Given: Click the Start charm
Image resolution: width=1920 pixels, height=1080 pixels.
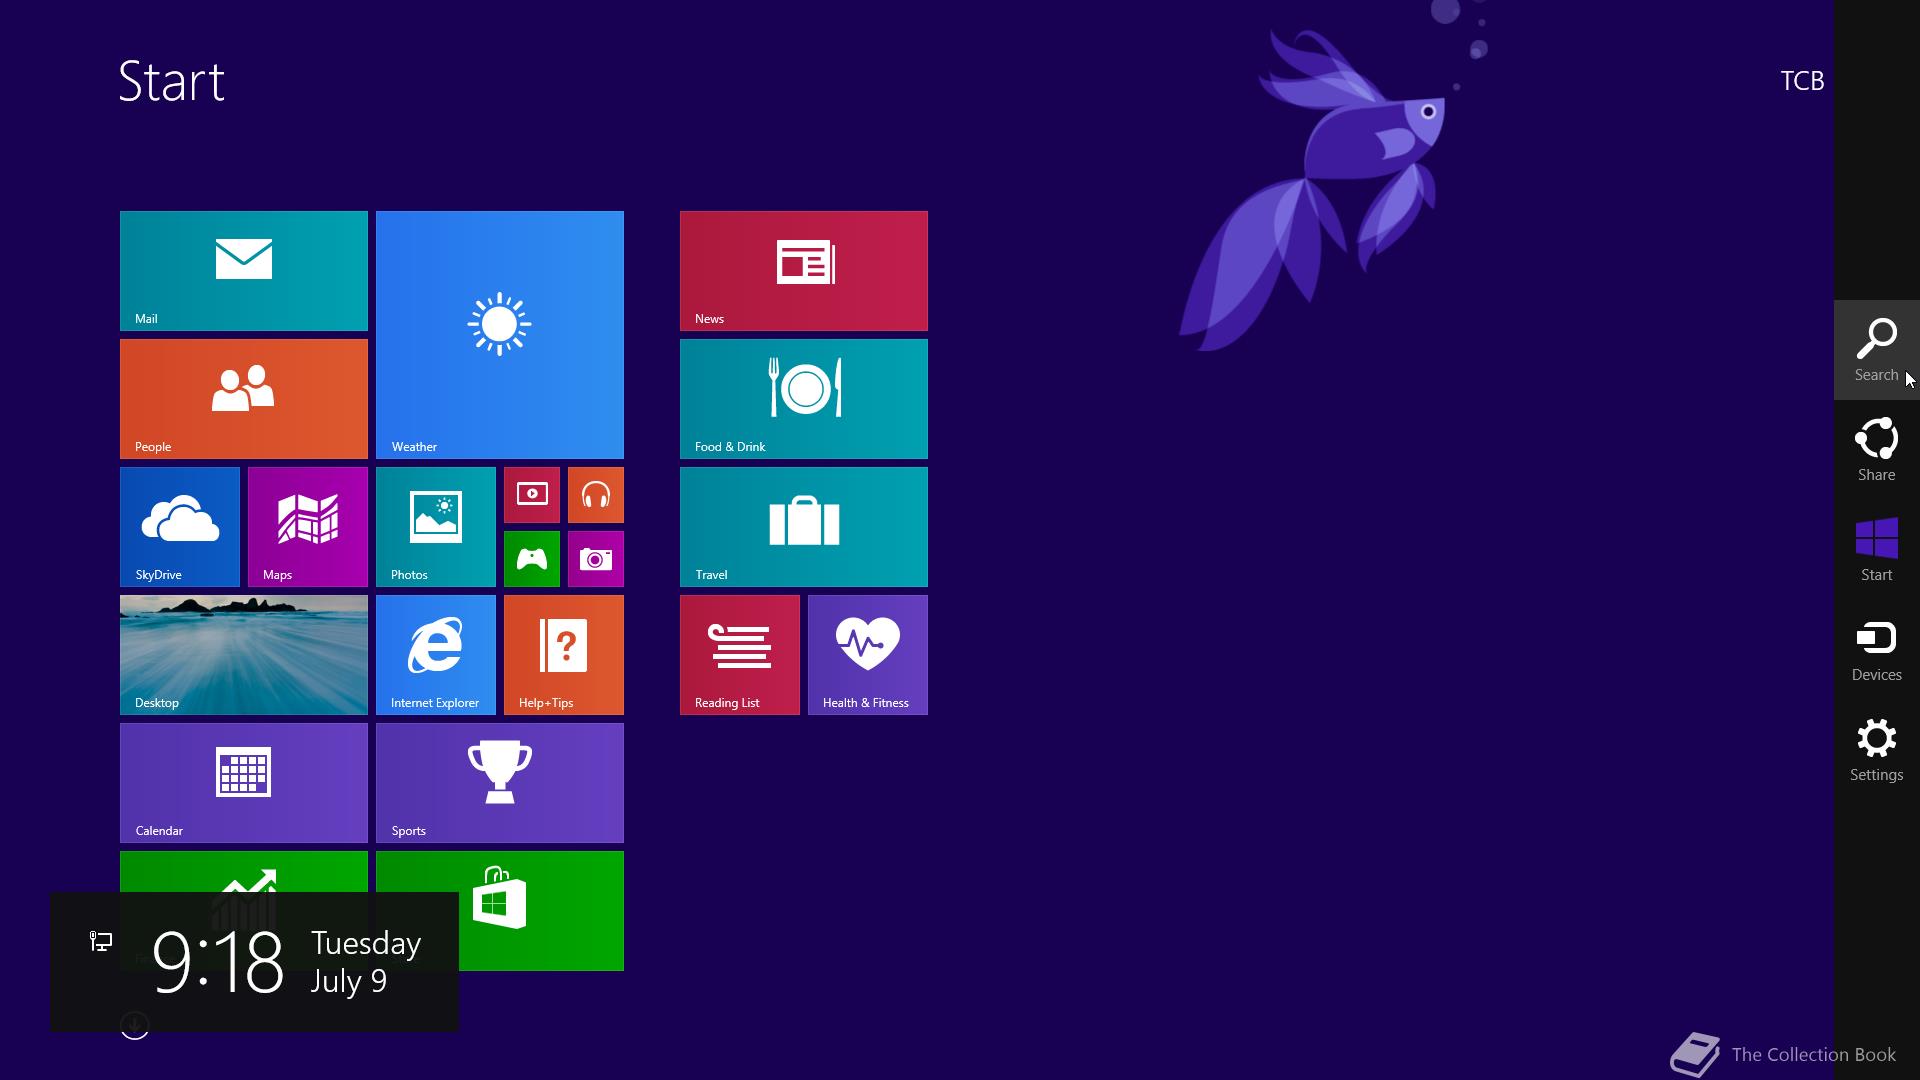Looking at the screenshot, I should (x=1877, y=550).
